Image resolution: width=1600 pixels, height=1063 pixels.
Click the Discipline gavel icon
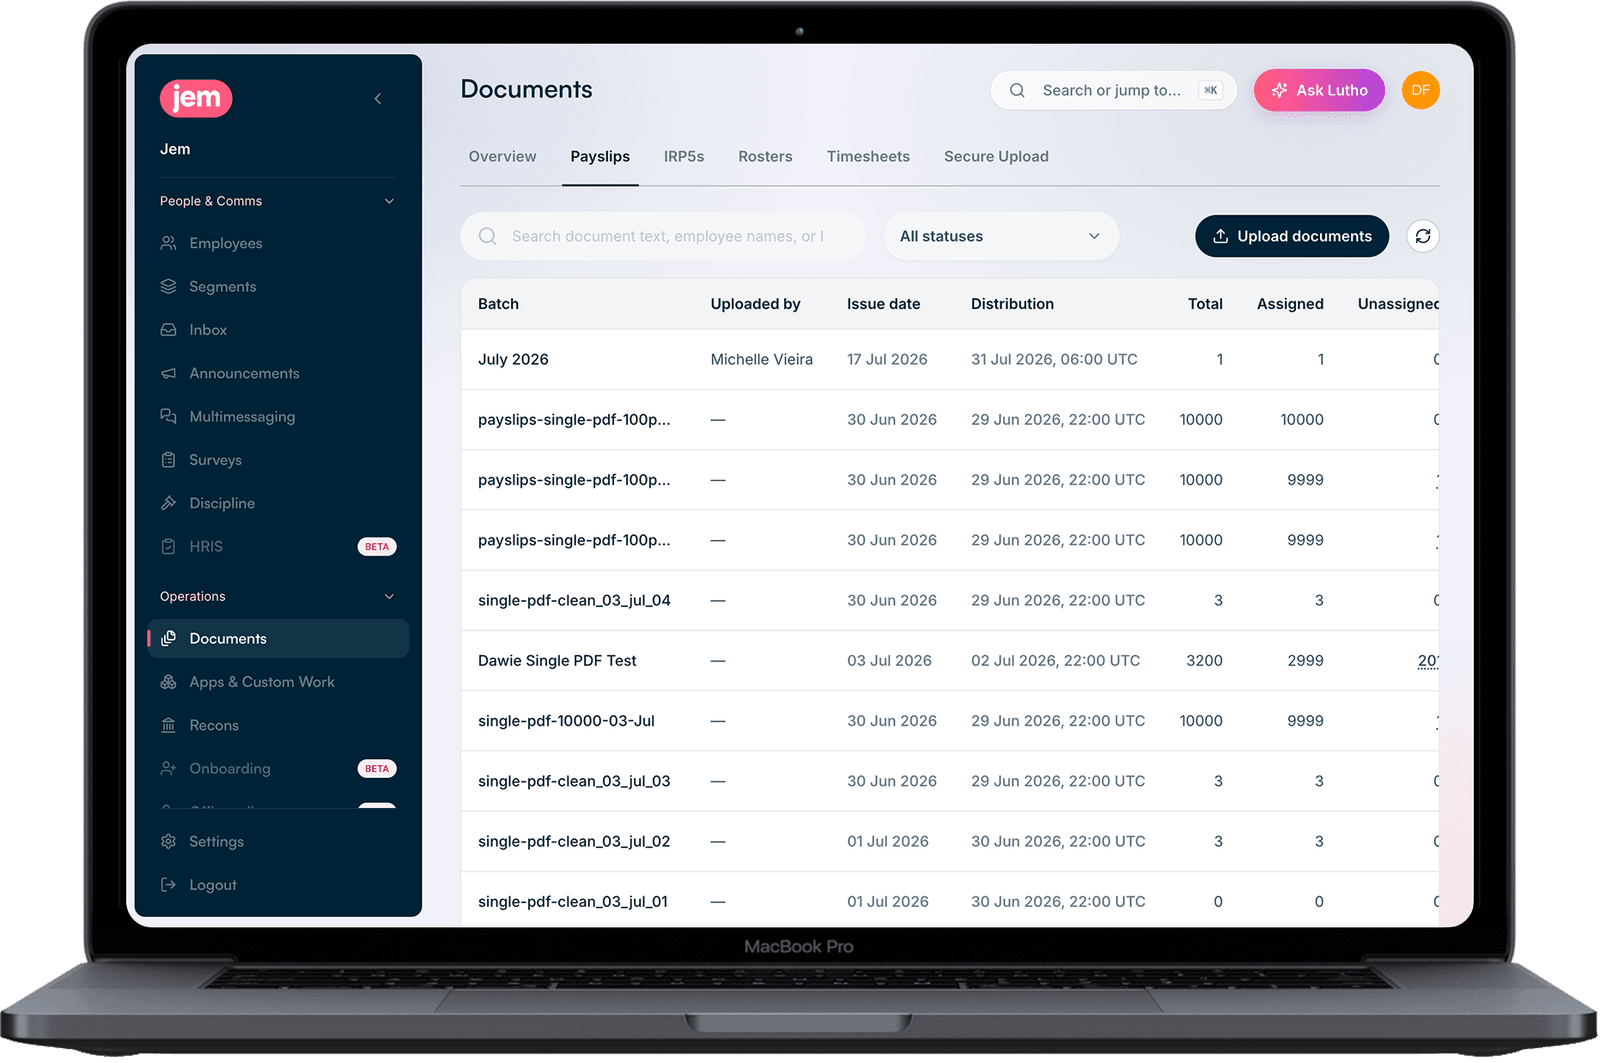tap(168, 503)
